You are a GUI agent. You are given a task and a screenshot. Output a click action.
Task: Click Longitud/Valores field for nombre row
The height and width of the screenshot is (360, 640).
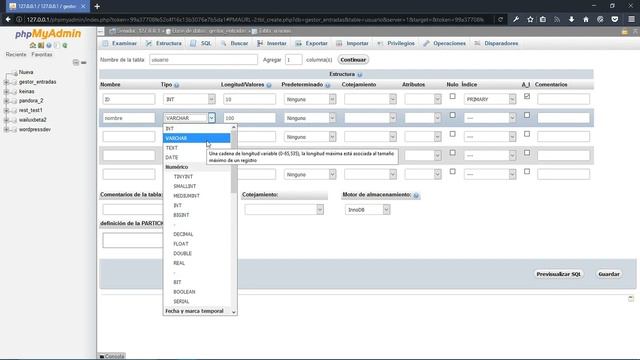pos(249,118)
